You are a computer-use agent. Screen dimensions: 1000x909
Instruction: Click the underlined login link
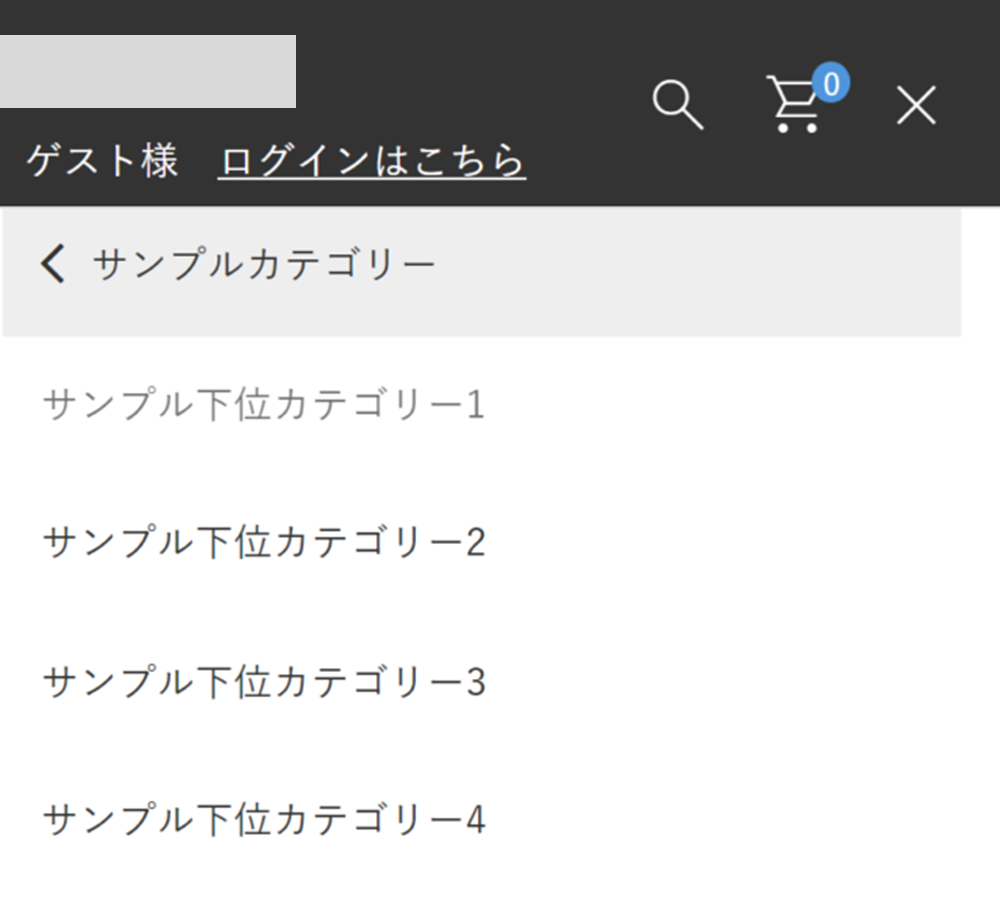click(x=371, y=161)
